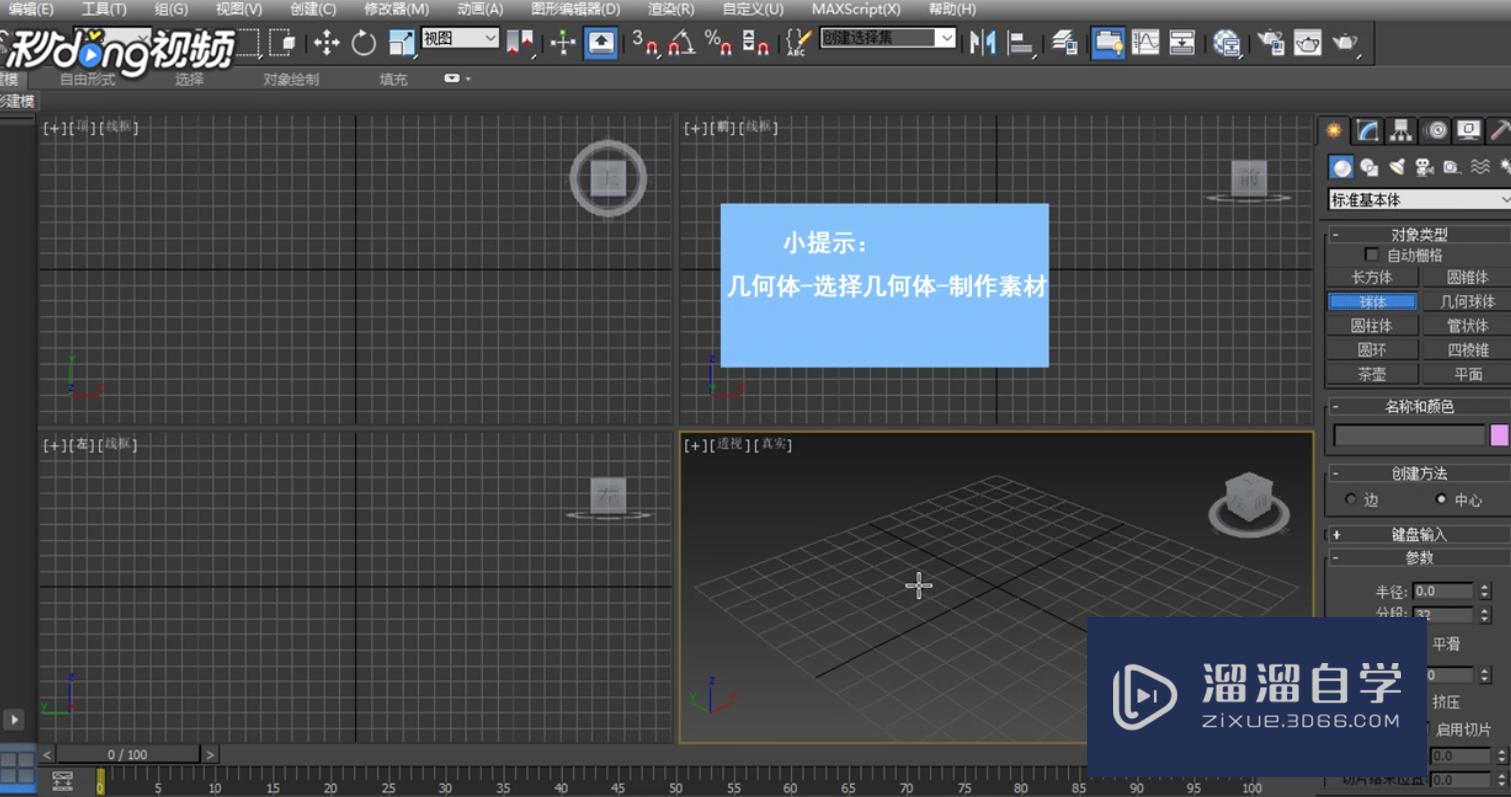Viewport: 1511px width, 797px height.
Task: Open the 修改器(M) menu
Action: point(396,9)
